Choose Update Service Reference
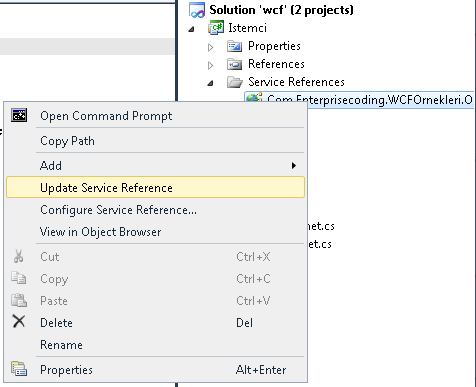Viewport: 476px width, 387px height. click(155, 188)
